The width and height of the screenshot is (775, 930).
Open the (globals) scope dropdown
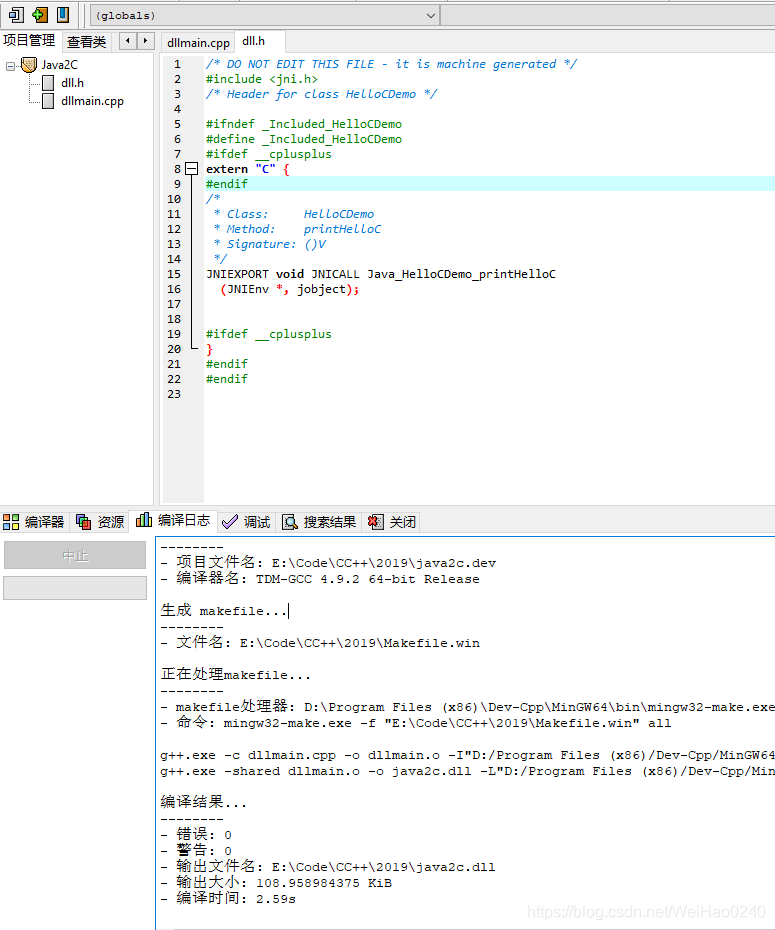click(265, 15)
